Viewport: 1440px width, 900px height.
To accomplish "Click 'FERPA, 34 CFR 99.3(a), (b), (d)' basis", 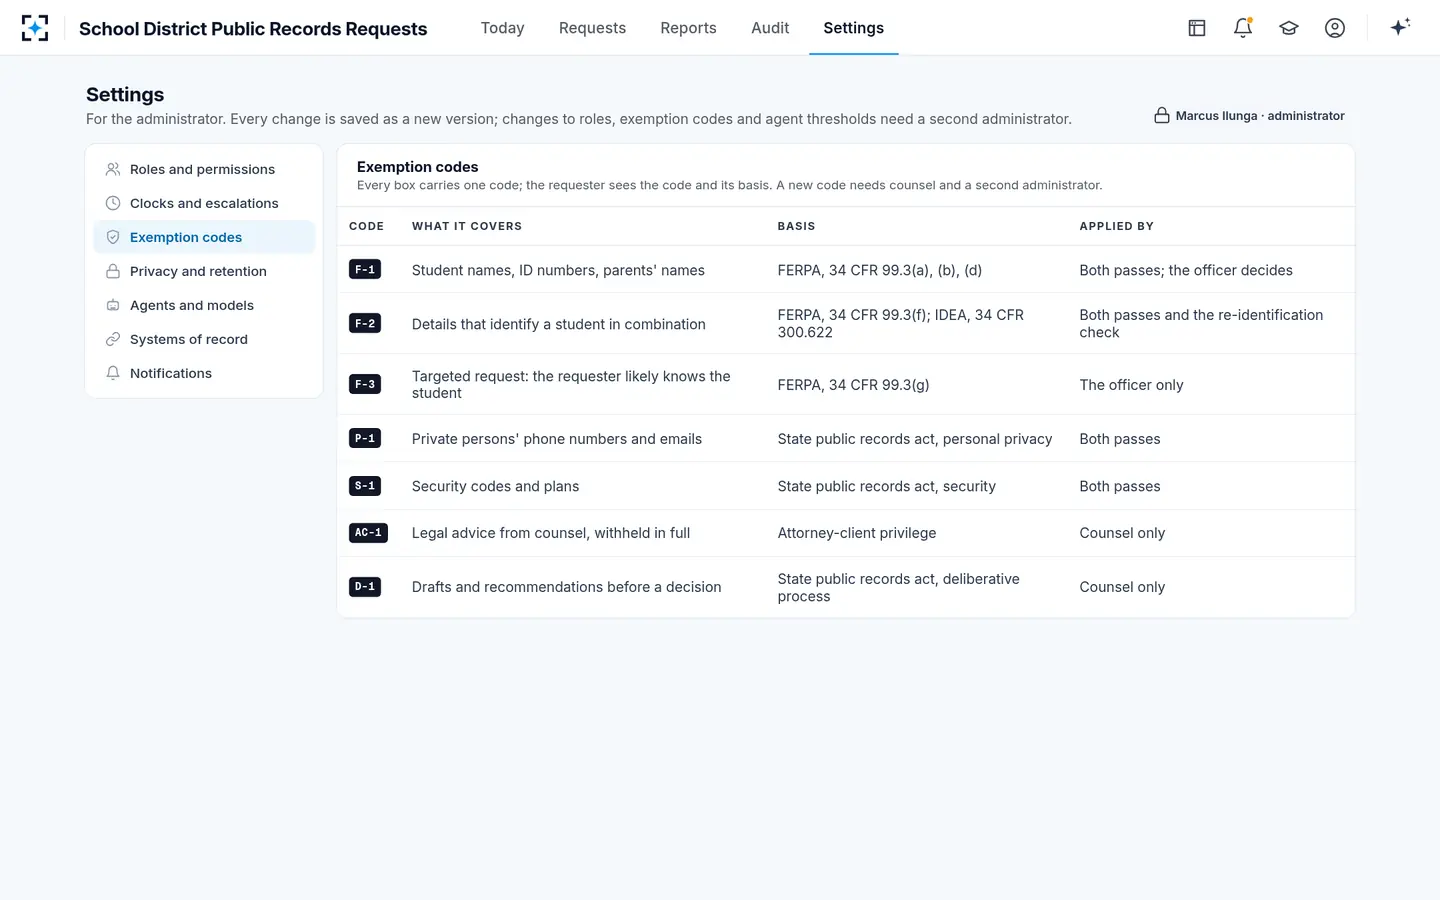I will [x=880, y=270].
